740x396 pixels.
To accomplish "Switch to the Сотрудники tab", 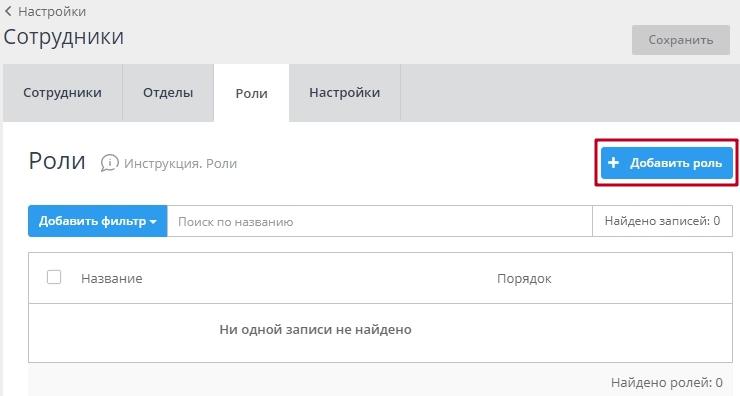I will pos(62,93).
